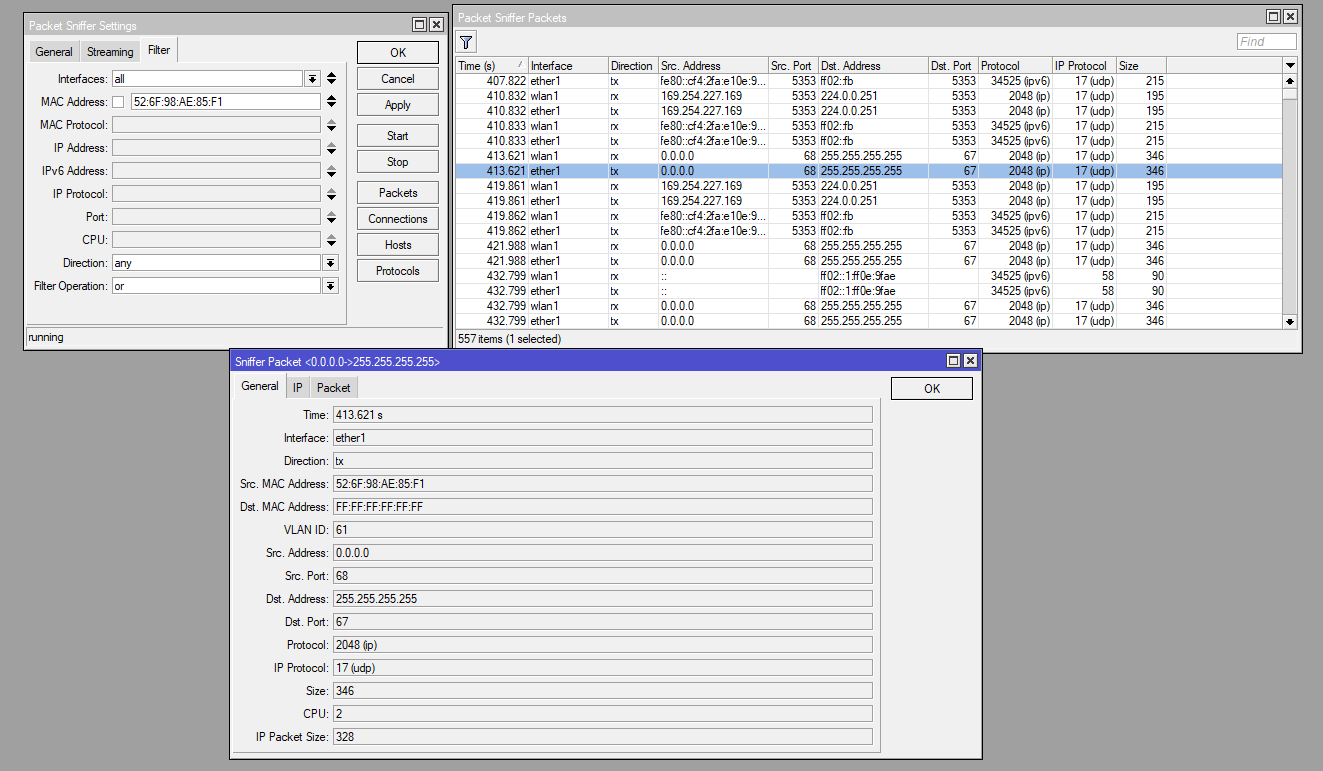Enable the MAC Address checkbox
The image size is (1323, 771).
pyautogui.click(x=118, y=101)
